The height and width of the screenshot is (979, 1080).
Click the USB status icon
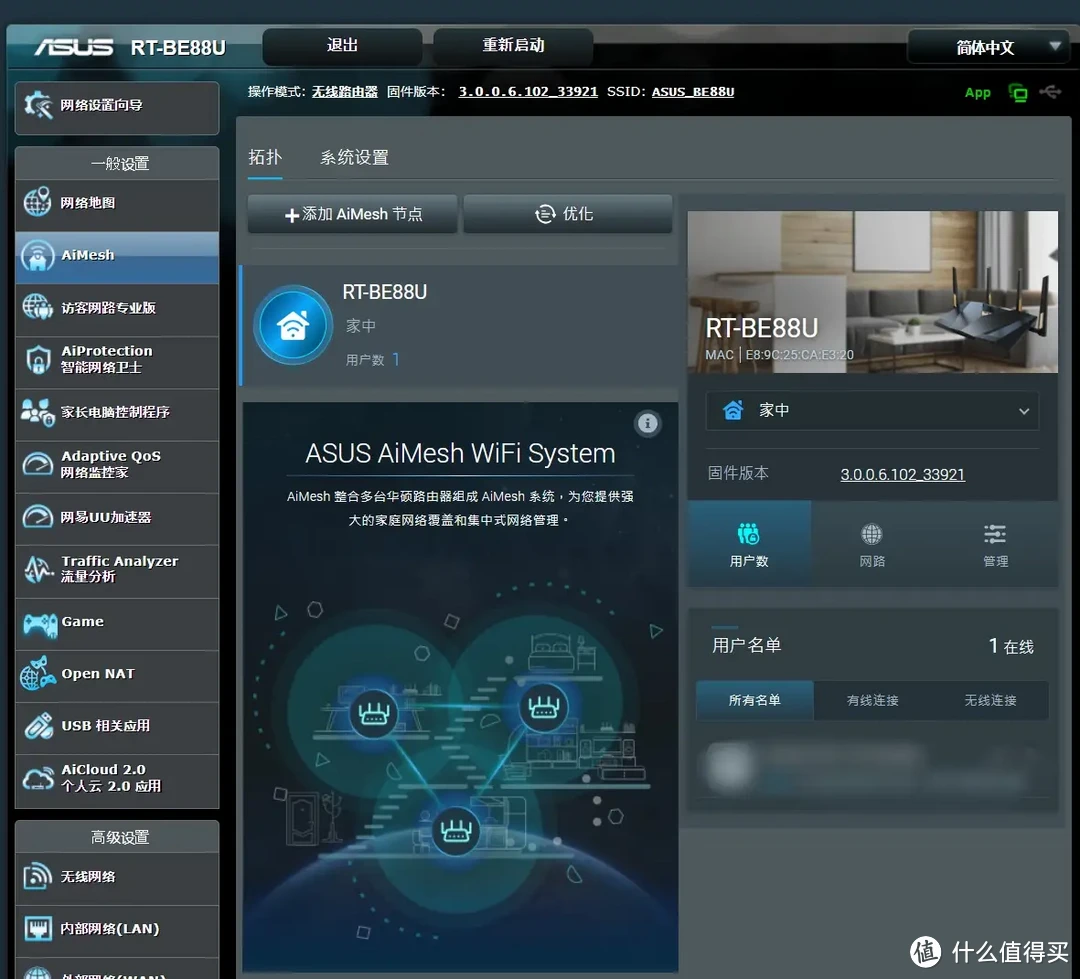coord(1050,92)
